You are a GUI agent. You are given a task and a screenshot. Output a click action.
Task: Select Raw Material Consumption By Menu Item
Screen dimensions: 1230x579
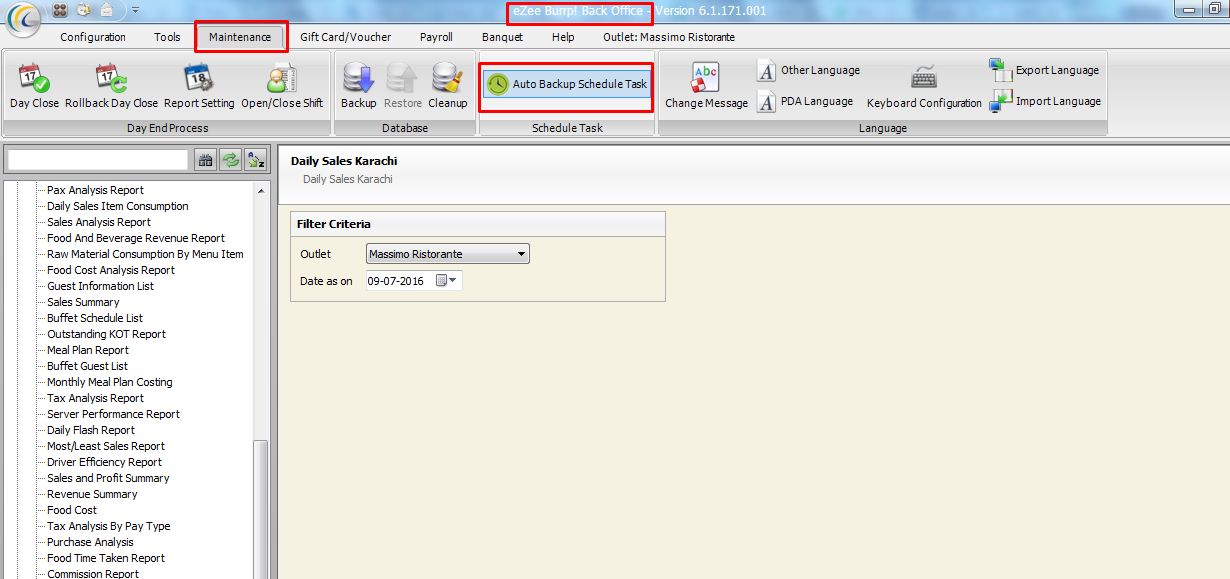coord(145,254)
